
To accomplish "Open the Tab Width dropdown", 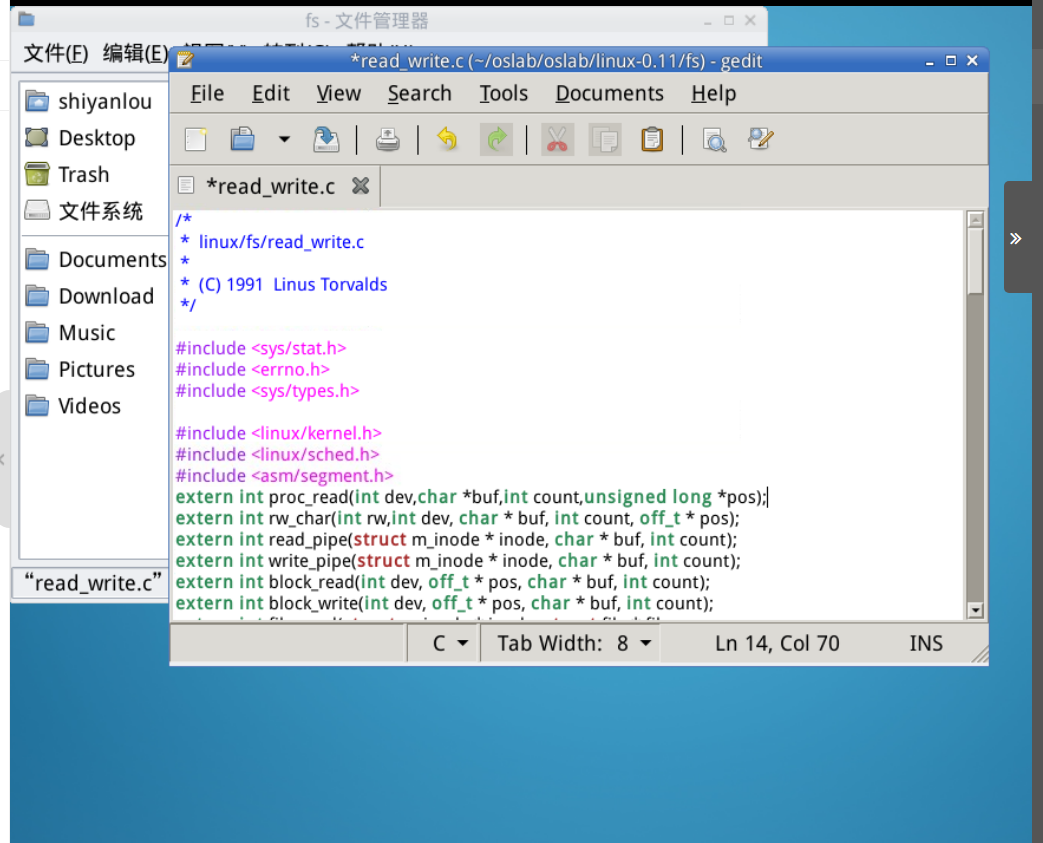I will [x=575, y=644].
